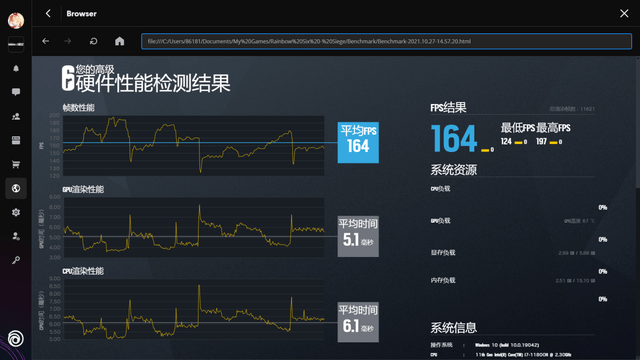Go to the browser home page

120,41
